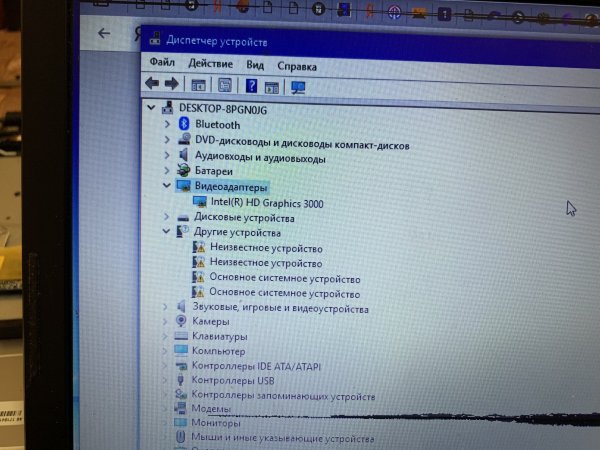
Task: Collapse the Видеоадаптеры category
Action: (166, 186)
